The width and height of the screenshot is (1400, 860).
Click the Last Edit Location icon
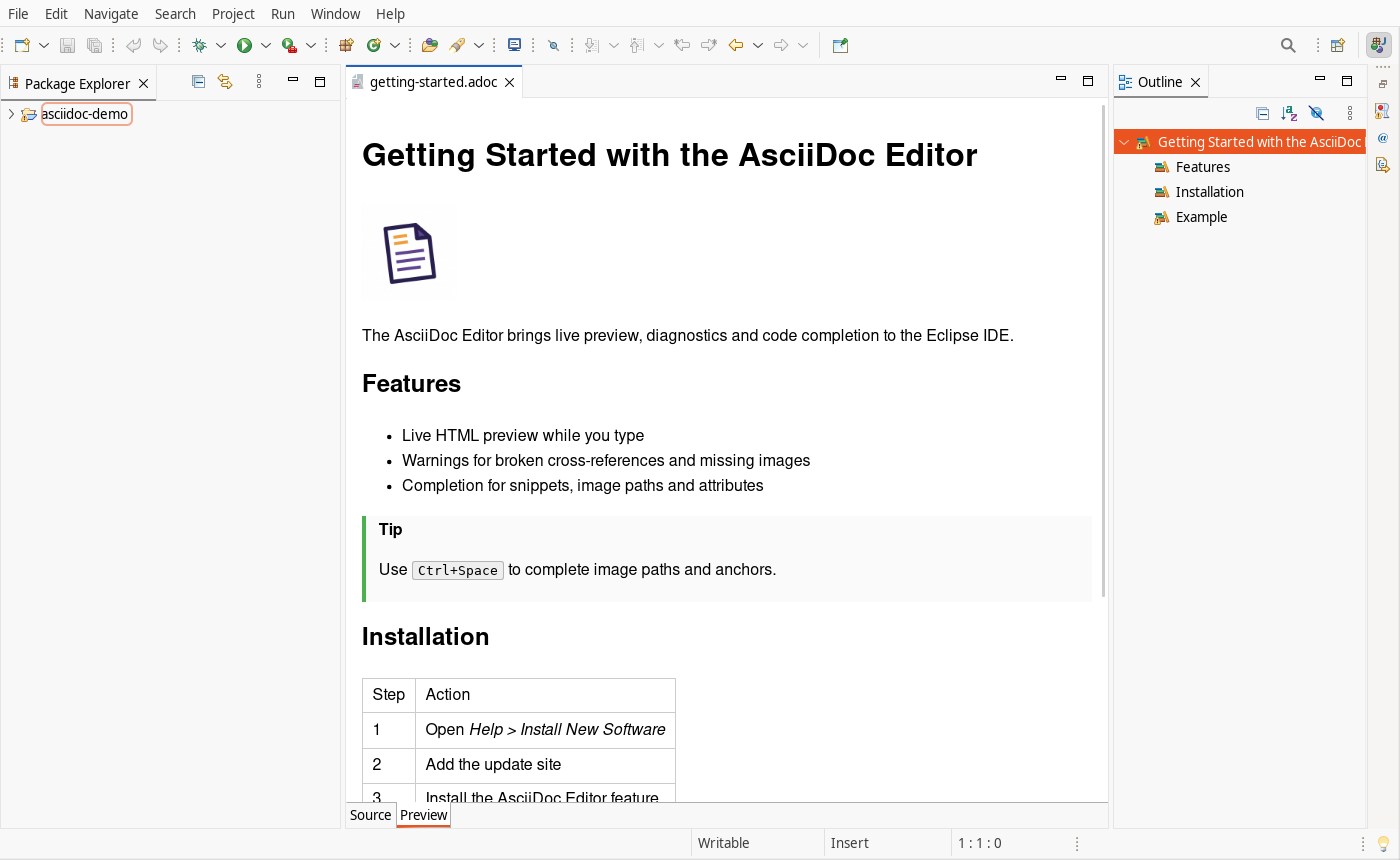682,45
